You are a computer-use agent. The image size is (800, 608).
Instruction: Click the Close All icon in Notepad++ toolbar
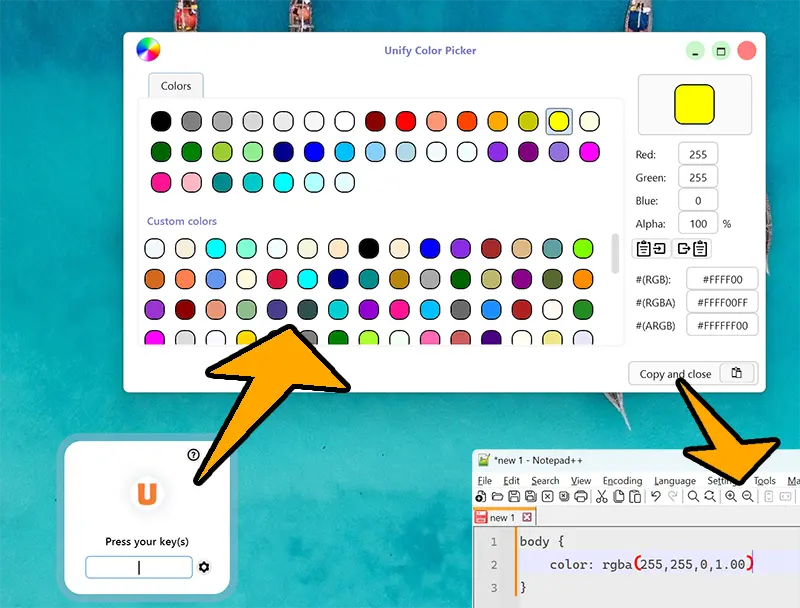coord(564,496)
